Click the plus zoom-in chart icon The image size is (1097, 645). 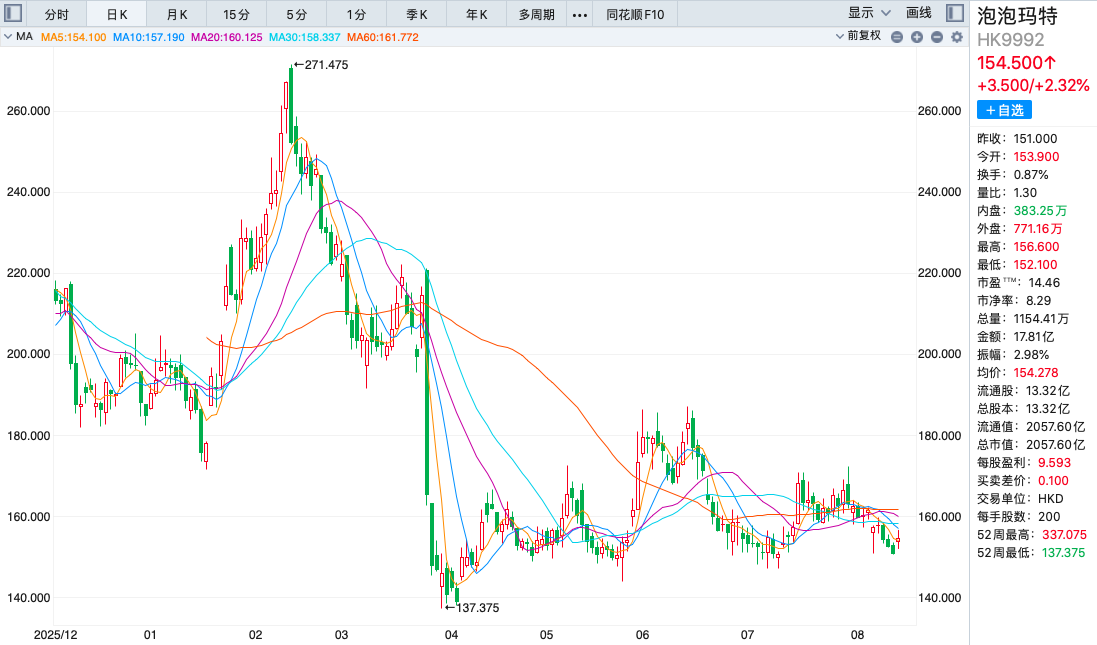point(916,37)
